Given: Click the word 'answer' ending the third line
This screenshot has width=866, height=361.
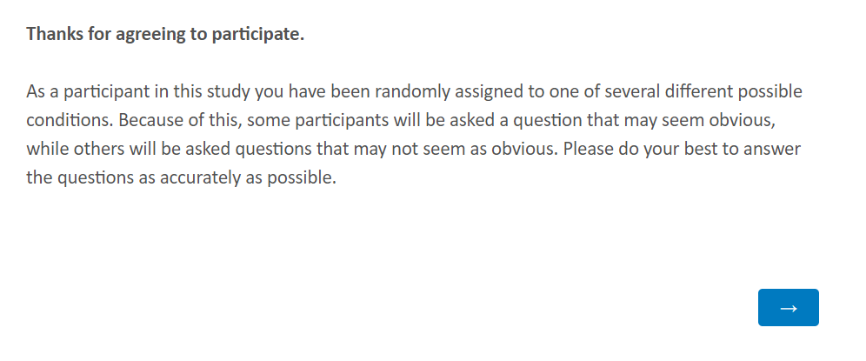Looking at the screenshot, I should tap(776, 150).
